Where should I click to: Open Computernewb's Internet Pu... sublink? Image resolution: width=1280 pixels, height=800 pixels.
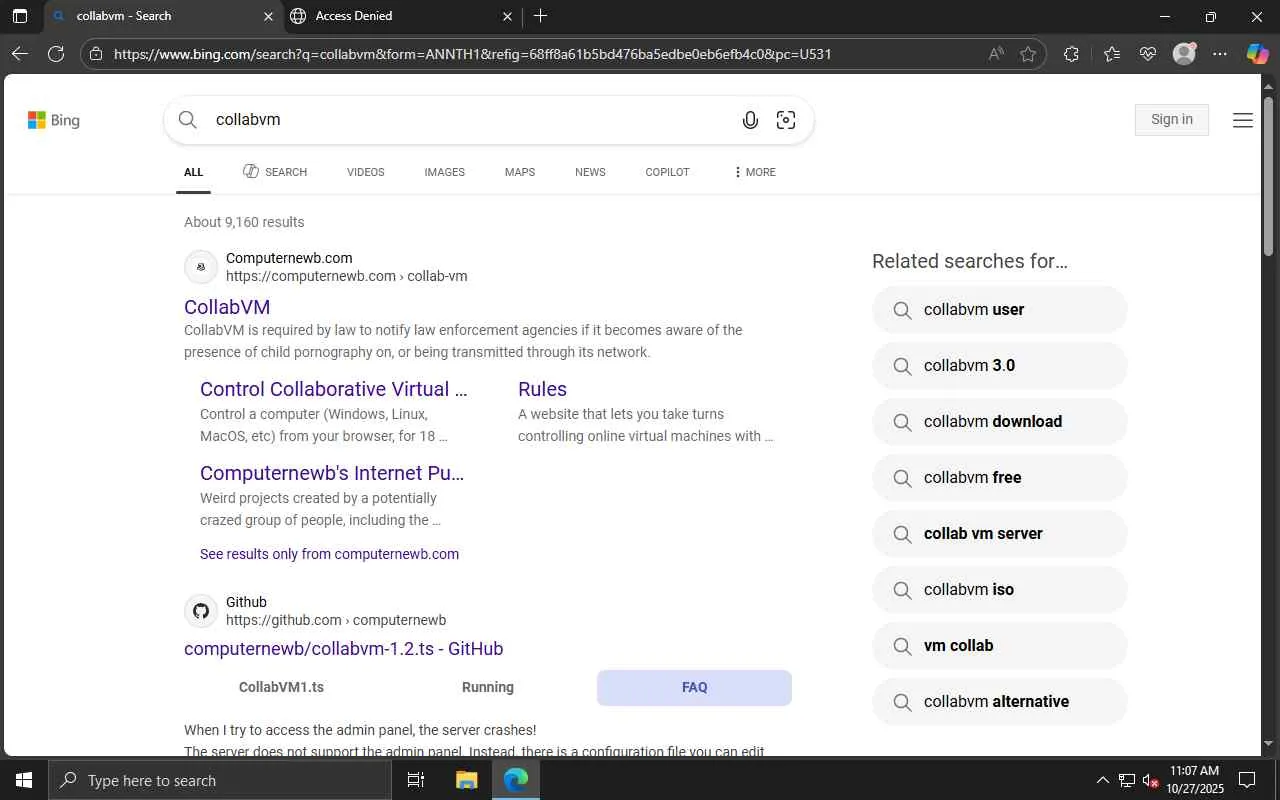coord(332,473)
